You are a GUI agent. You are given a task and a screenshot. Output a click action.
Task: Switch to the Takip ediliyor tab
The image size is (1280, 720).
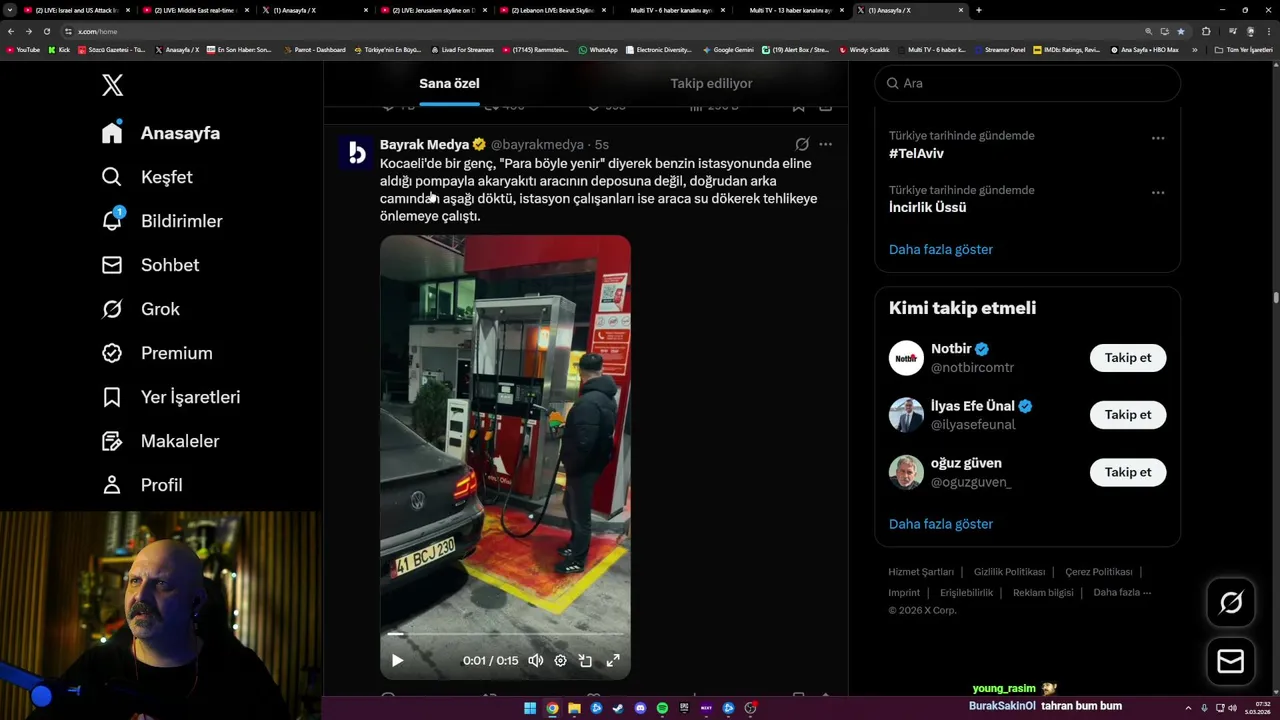(711, 84)
